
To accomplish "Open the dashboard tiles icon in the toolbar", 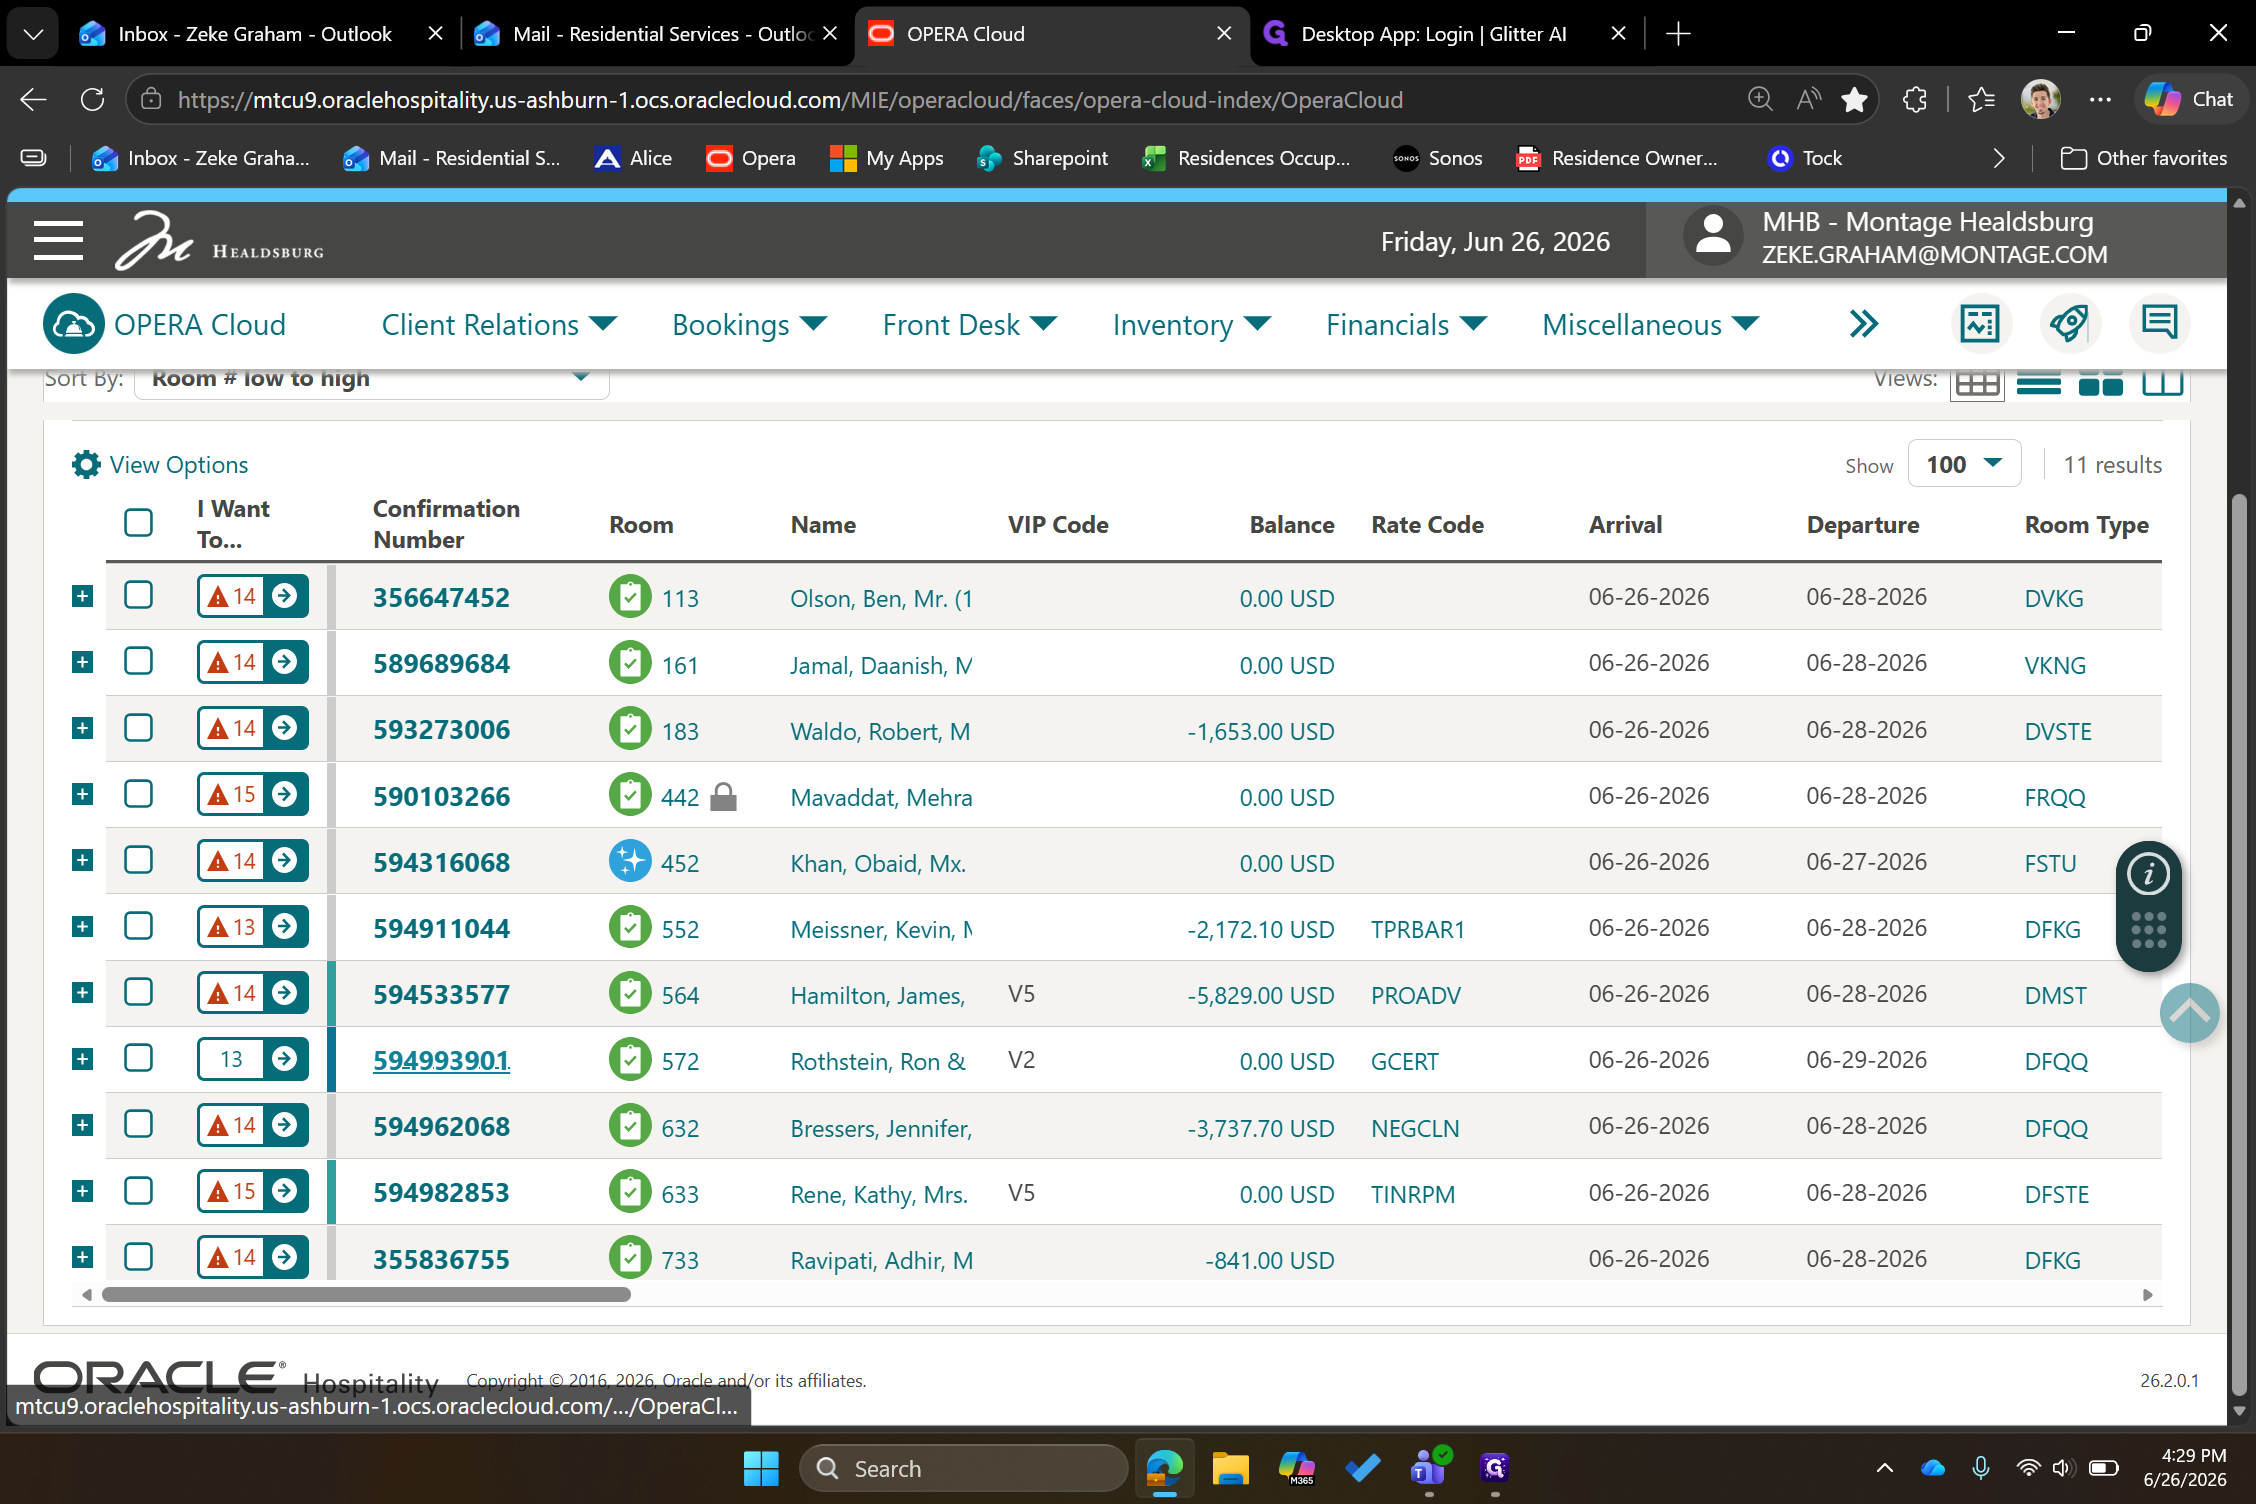I will [x=1979, y=324].
